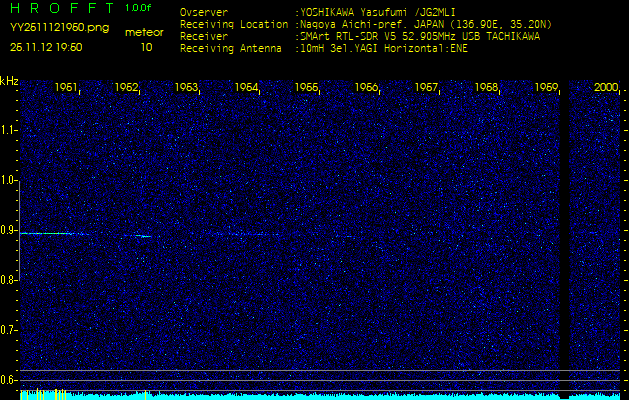Select the 0.7 kHz frequency axis label
The width and height of the screenshot is (629, 400).
(8, 330)
